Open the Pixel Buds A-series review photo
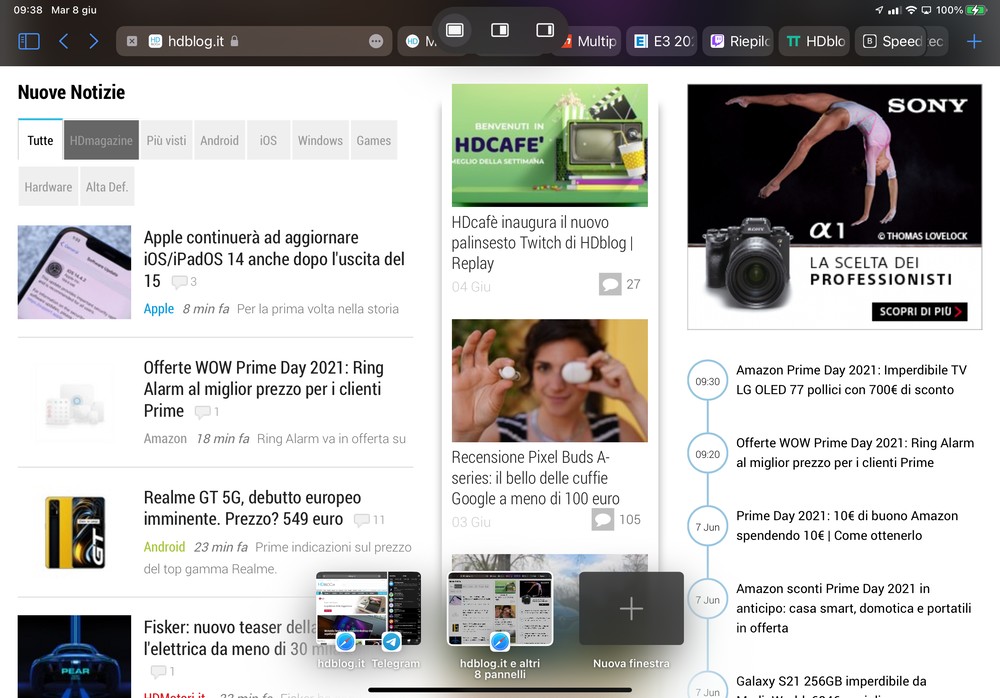Screen dimensions: 1000x698 click(x=550, y=380)
